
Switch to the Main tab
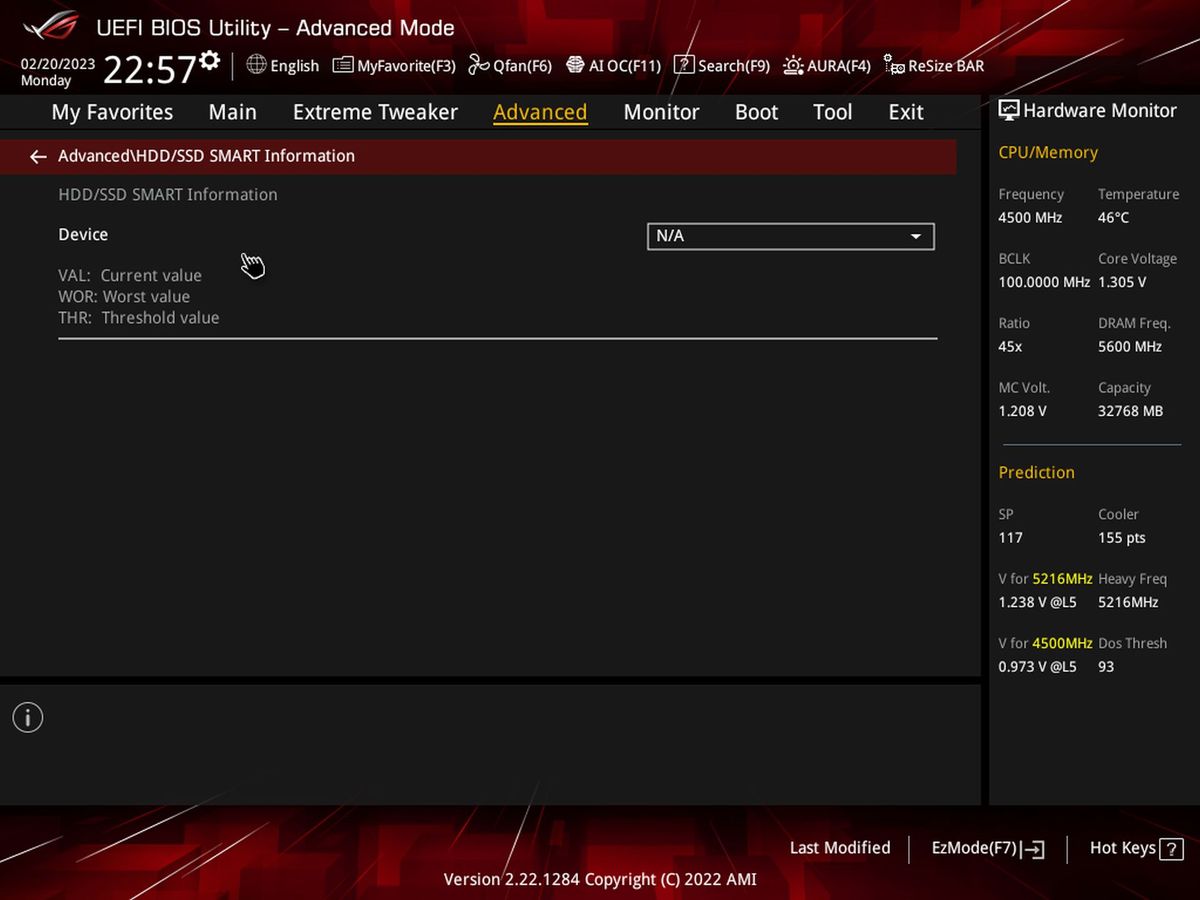coord(232,112)
